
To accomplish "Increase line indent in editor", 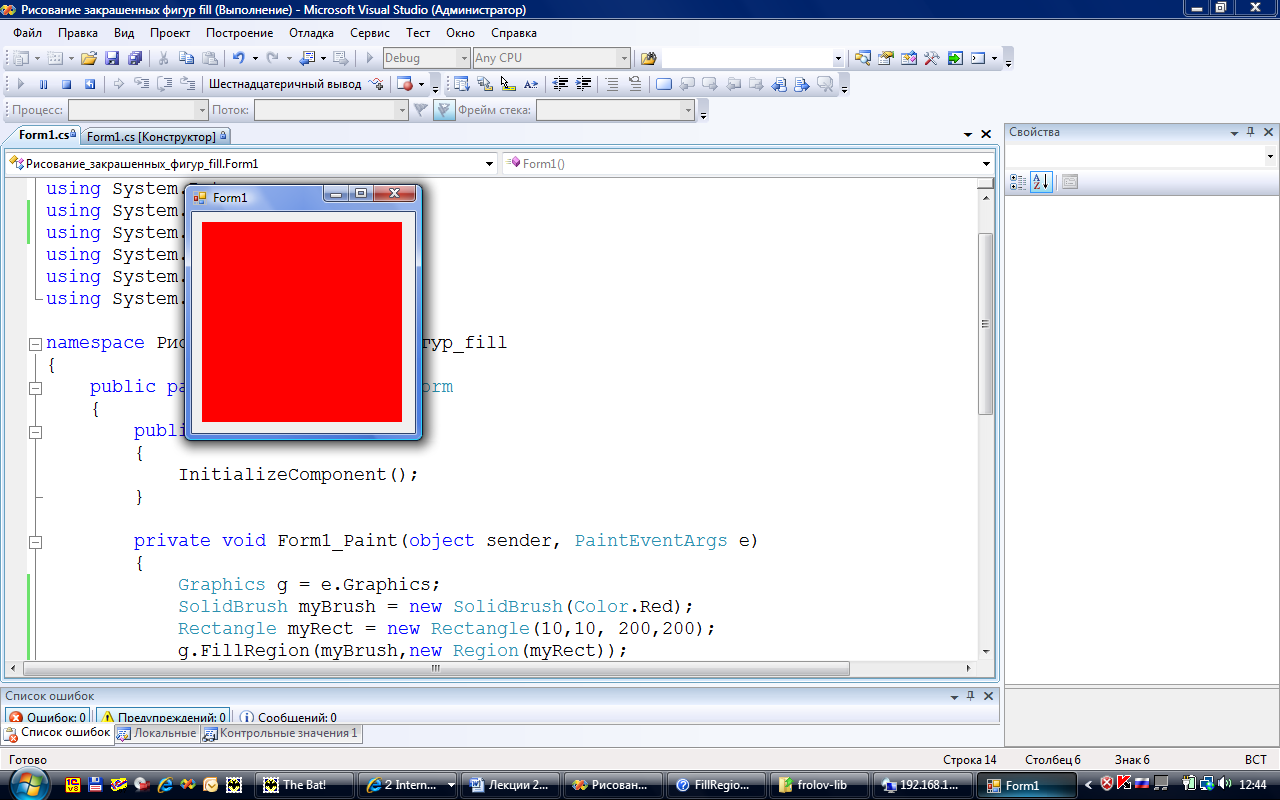I will pyautogui.click(x=584, y=84).
